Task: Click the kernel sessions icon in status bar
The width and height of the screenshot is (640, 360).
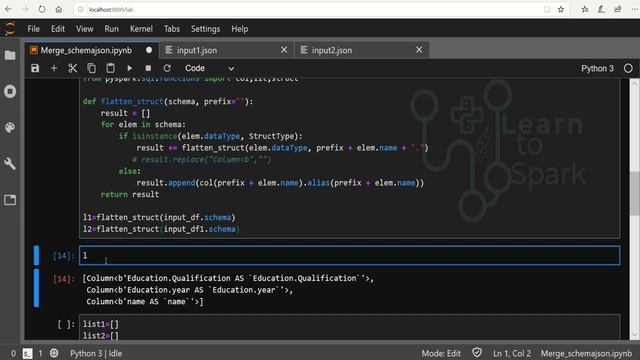Action: coord(54,353)
